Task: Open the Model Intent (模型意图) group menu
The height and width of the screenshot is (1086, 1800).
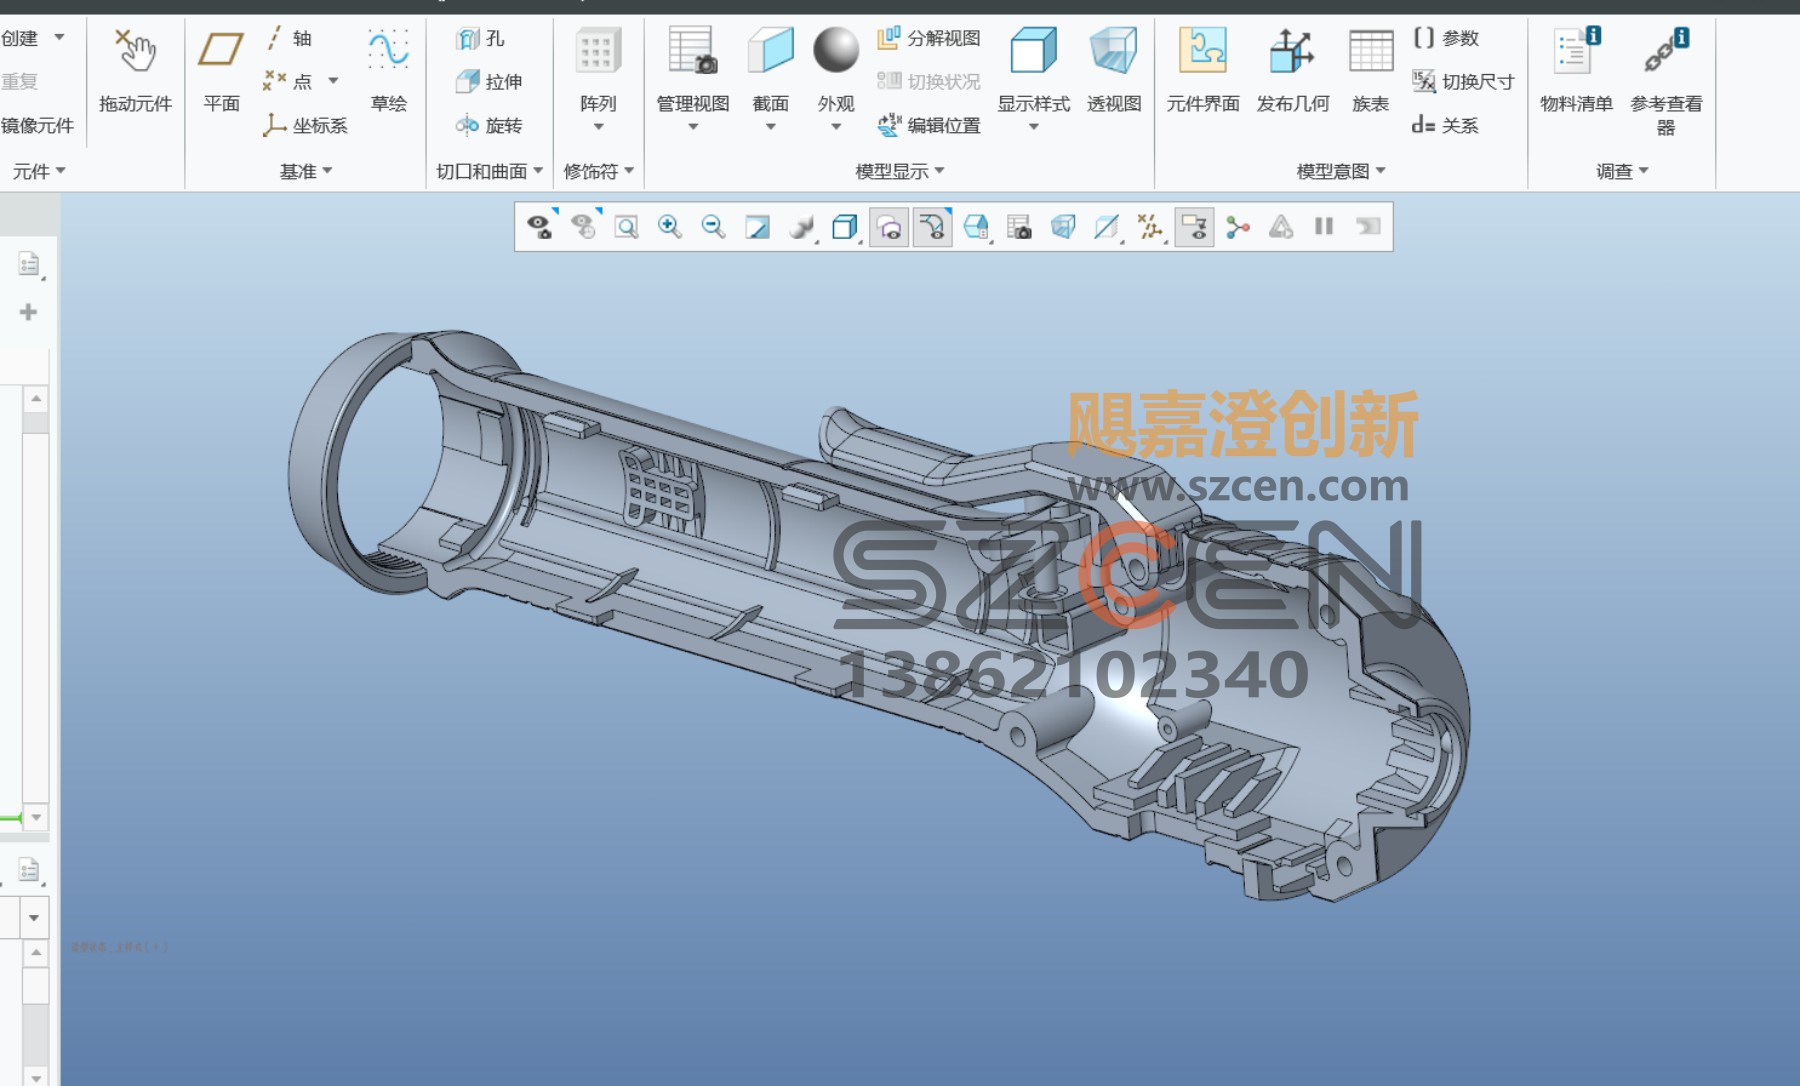Action: click(1341, 171)
